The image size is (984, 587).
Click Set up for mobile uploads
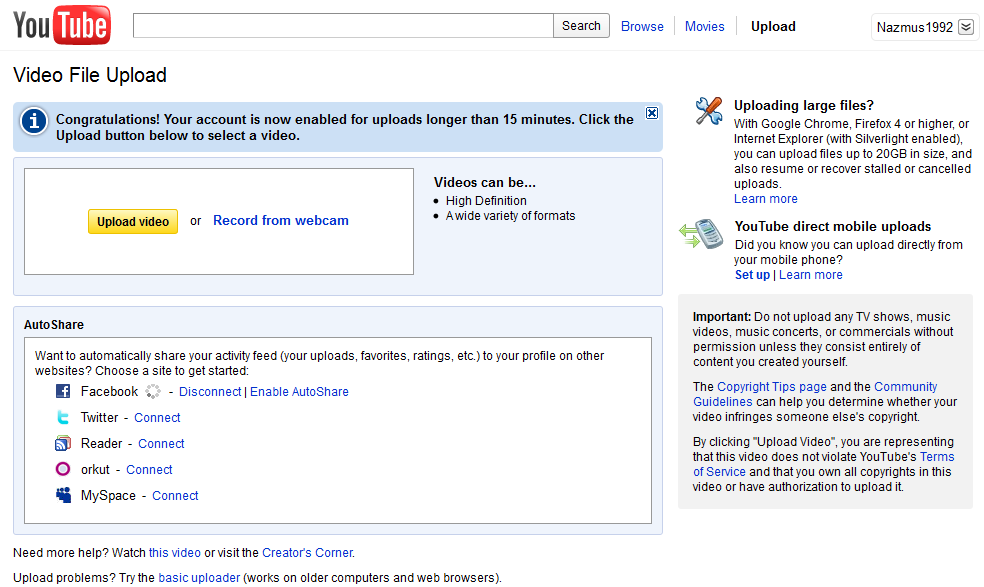click(752, 275)
